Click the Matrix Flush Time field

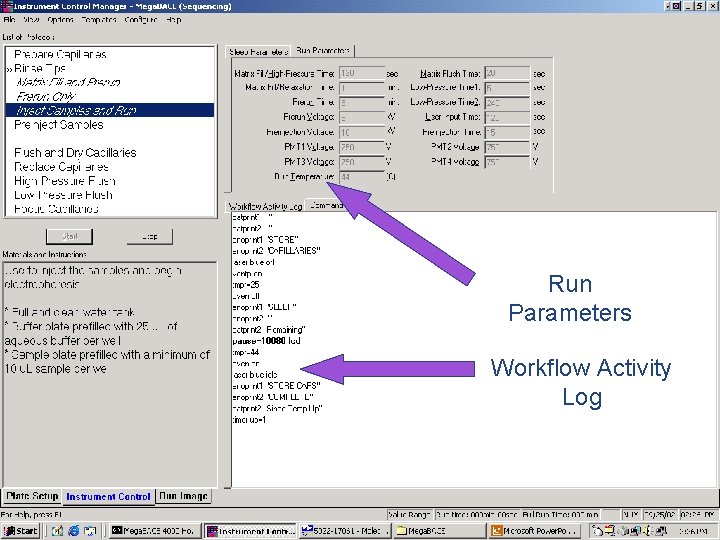(507, 73)
